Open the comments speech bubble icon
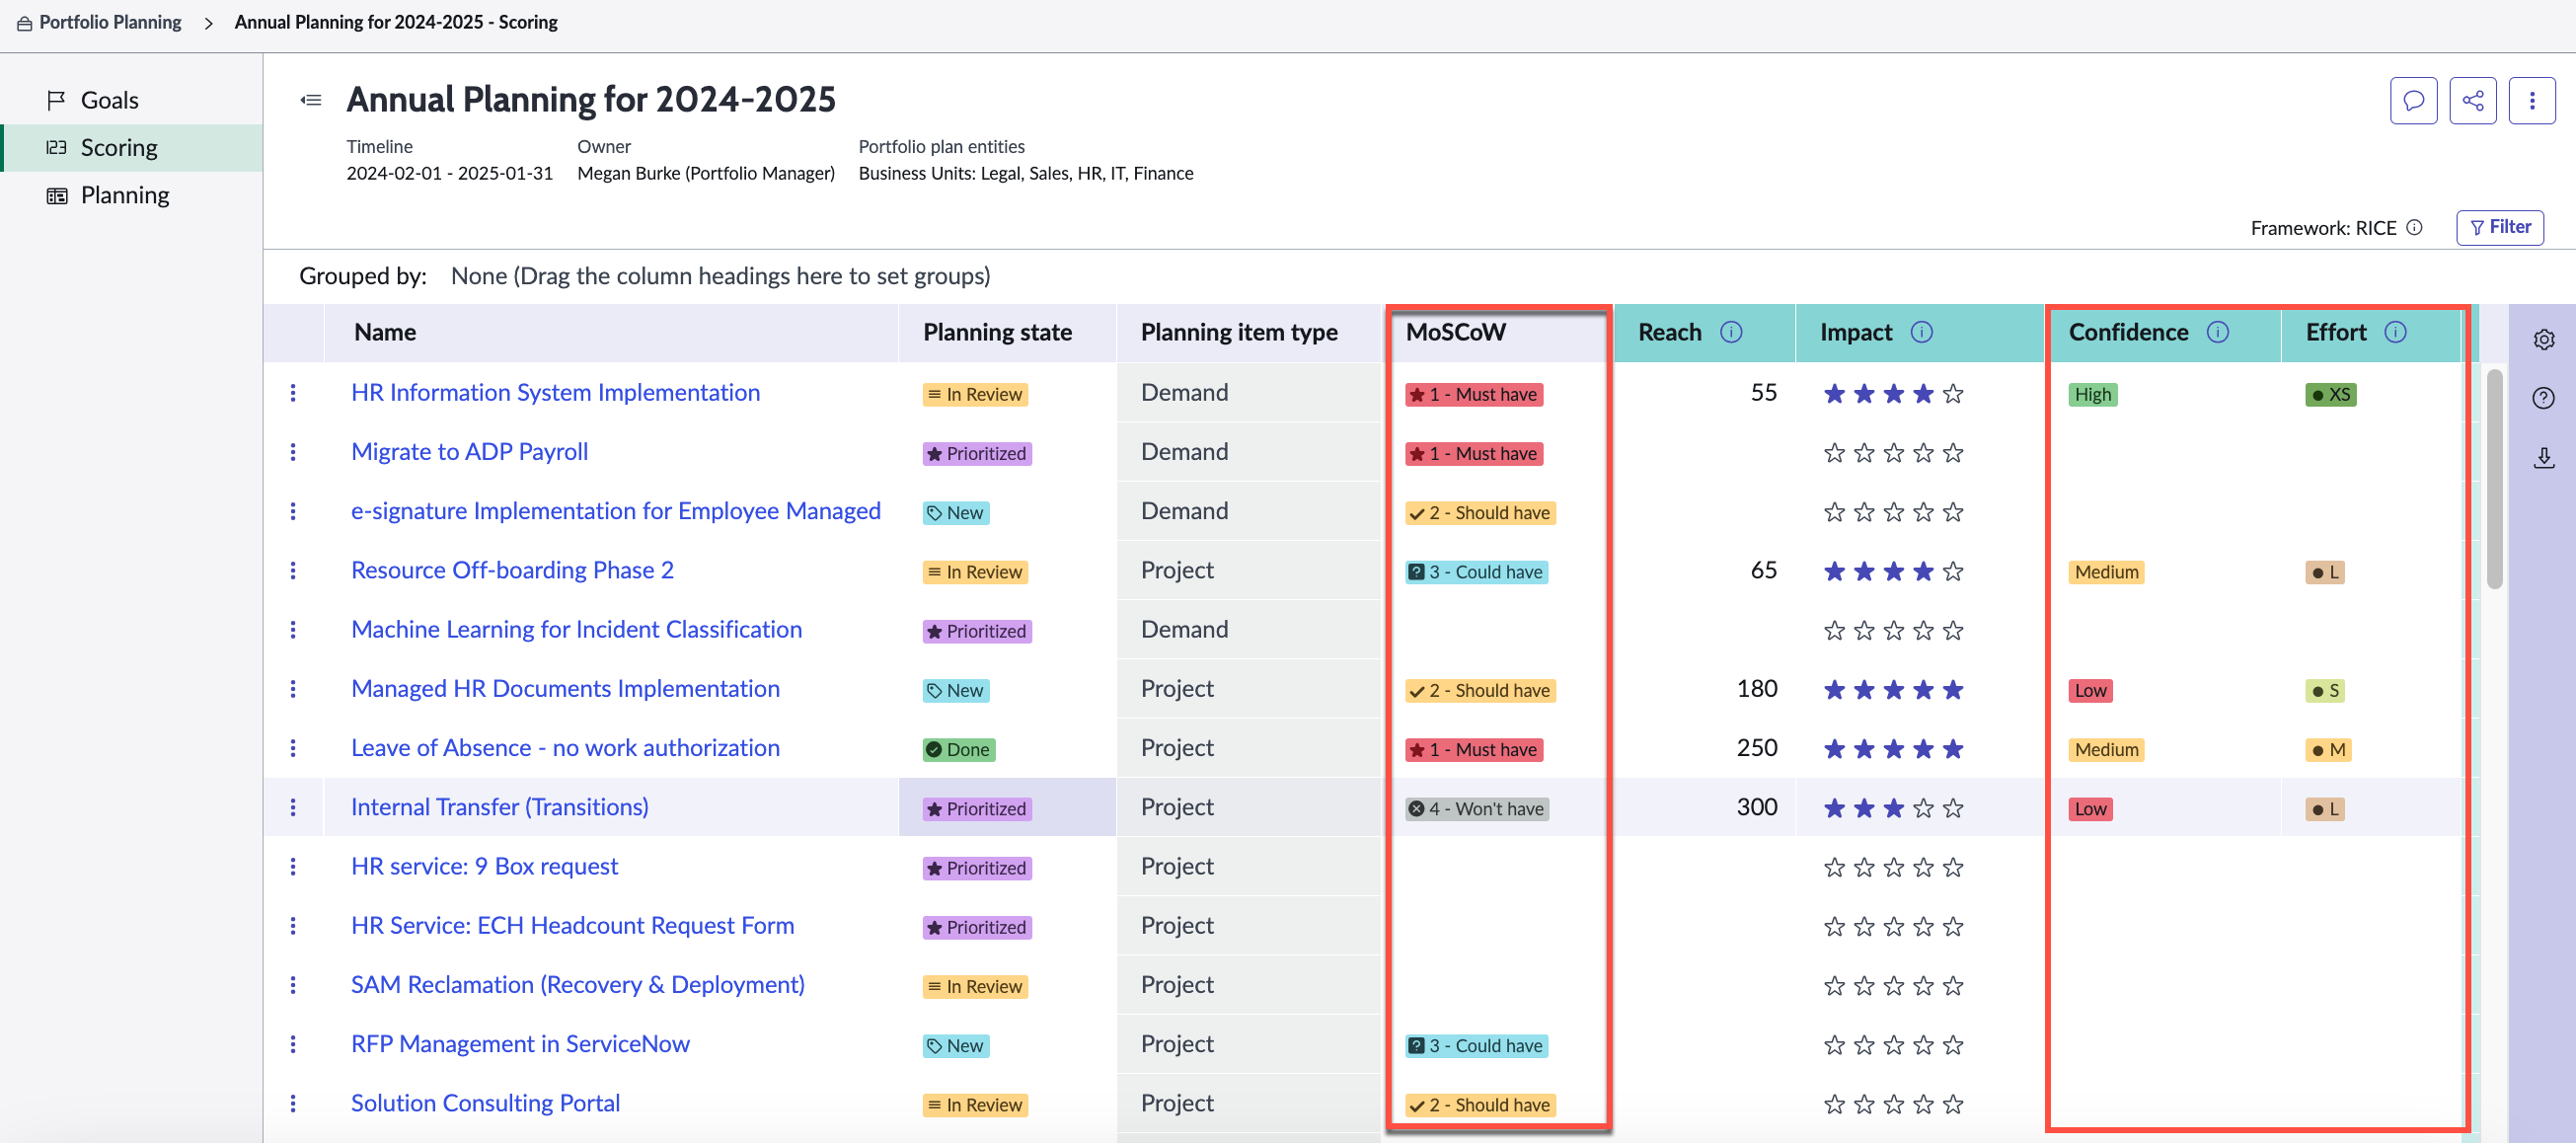2576x1143 pixels. click(x=2413, y=100)
